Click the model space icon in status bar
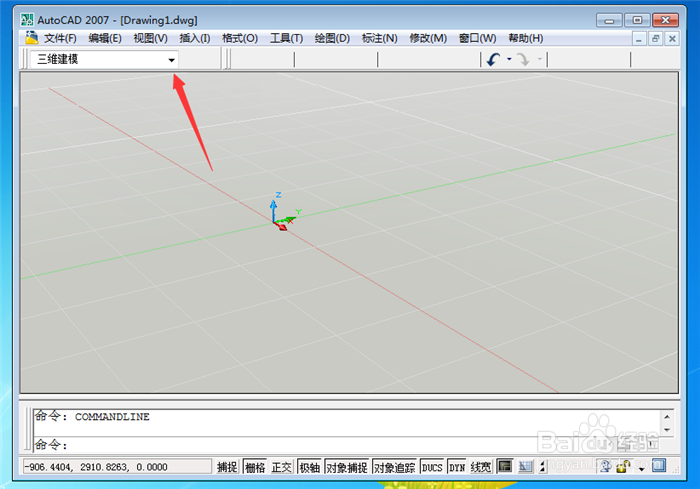Image resolution: width=700 pixels, height=489 pixels. coord(505,467)
